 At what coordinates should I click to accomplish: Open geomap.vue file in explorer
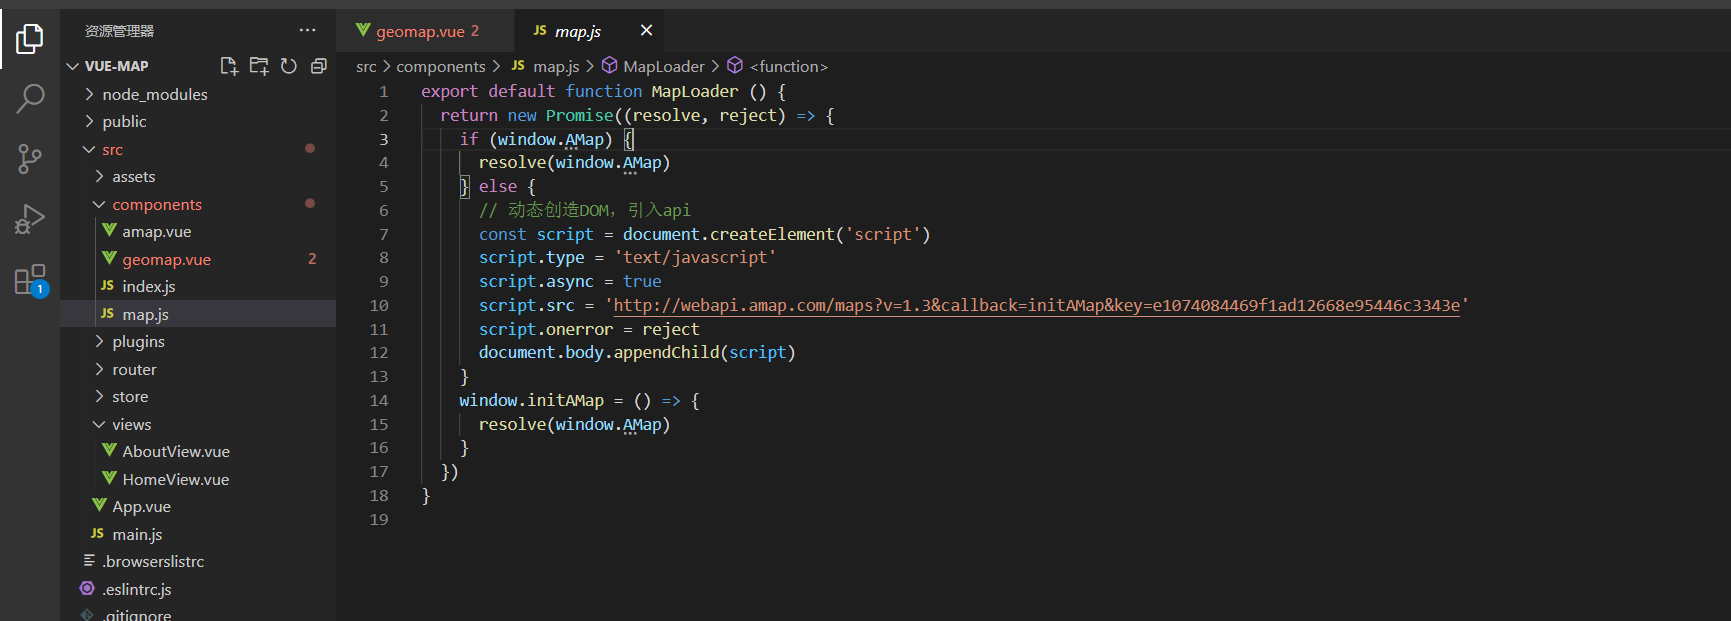point(198,259)
